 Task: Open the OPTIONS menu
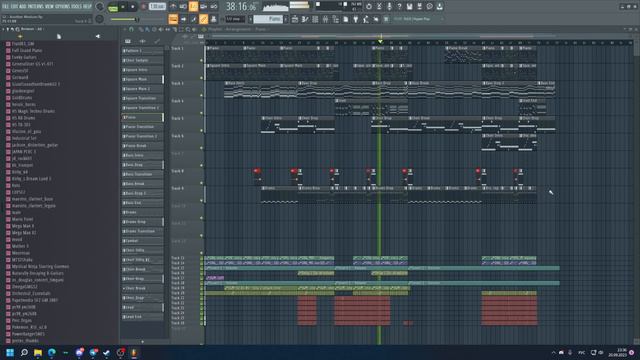point(62,7)
